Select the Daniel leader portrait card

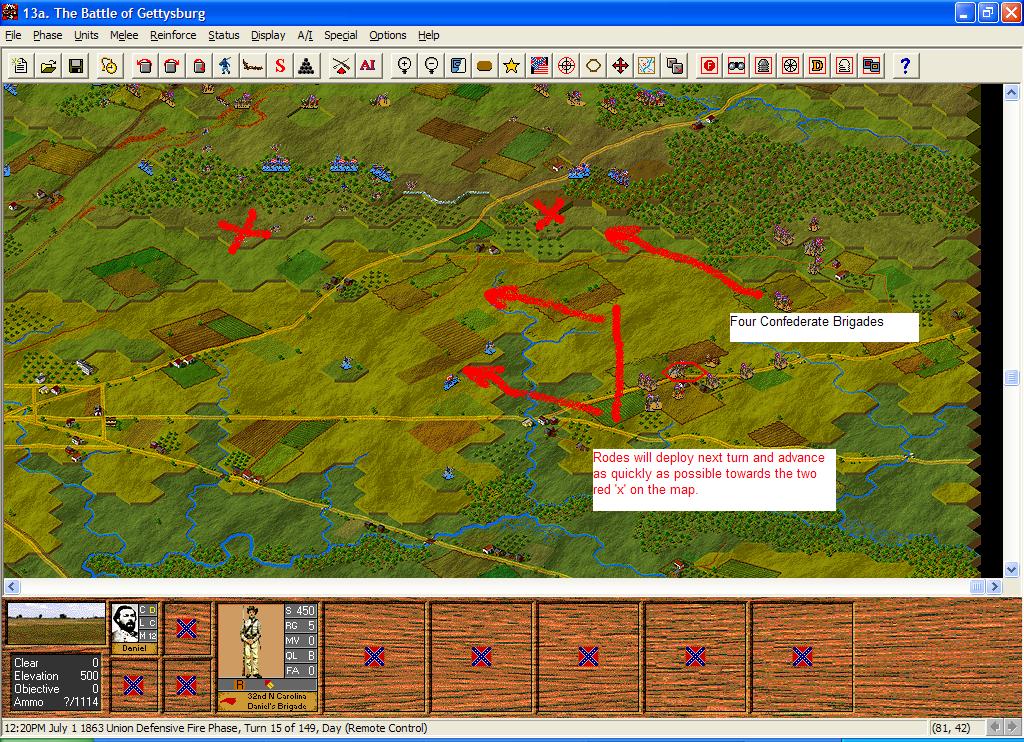(134, 628)
